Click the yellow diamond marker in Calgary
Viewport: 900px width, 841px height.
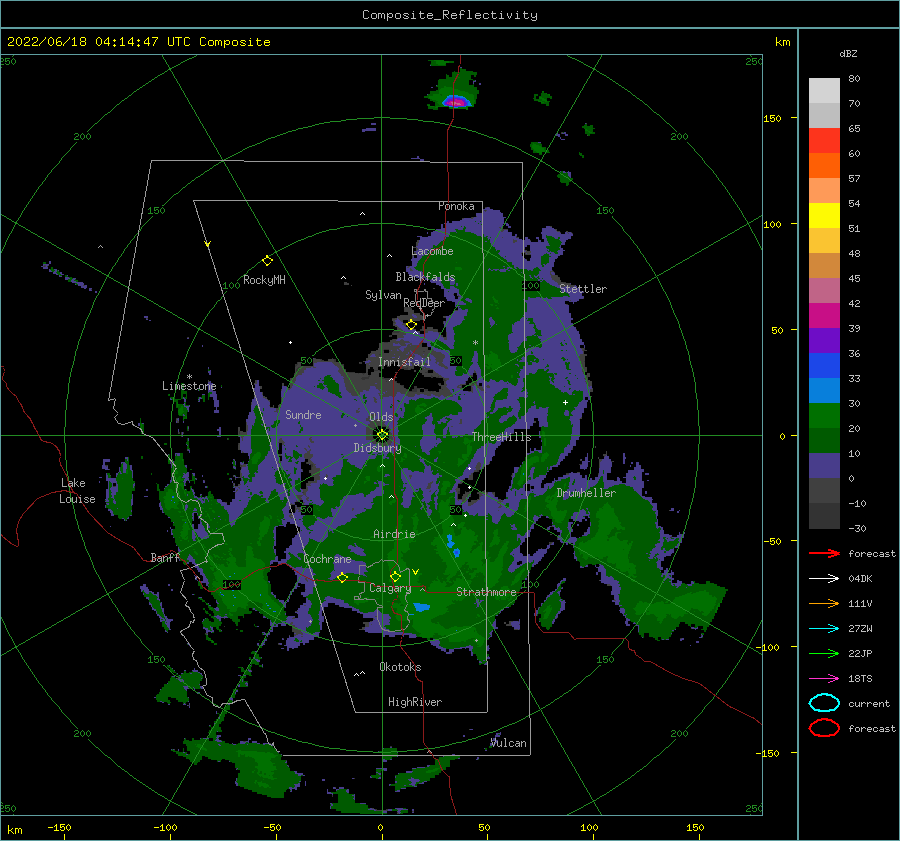point(395,576)
